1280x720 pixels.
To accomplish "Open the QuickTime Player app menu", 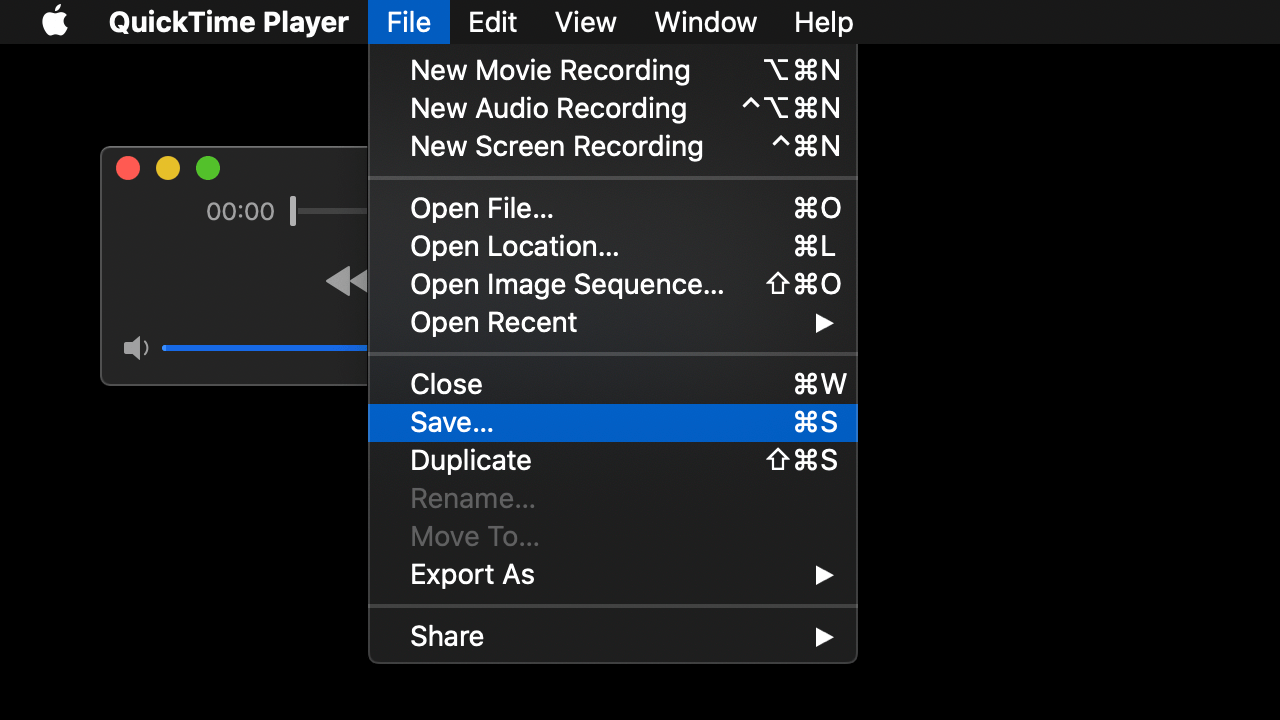I will pos(228,22).
